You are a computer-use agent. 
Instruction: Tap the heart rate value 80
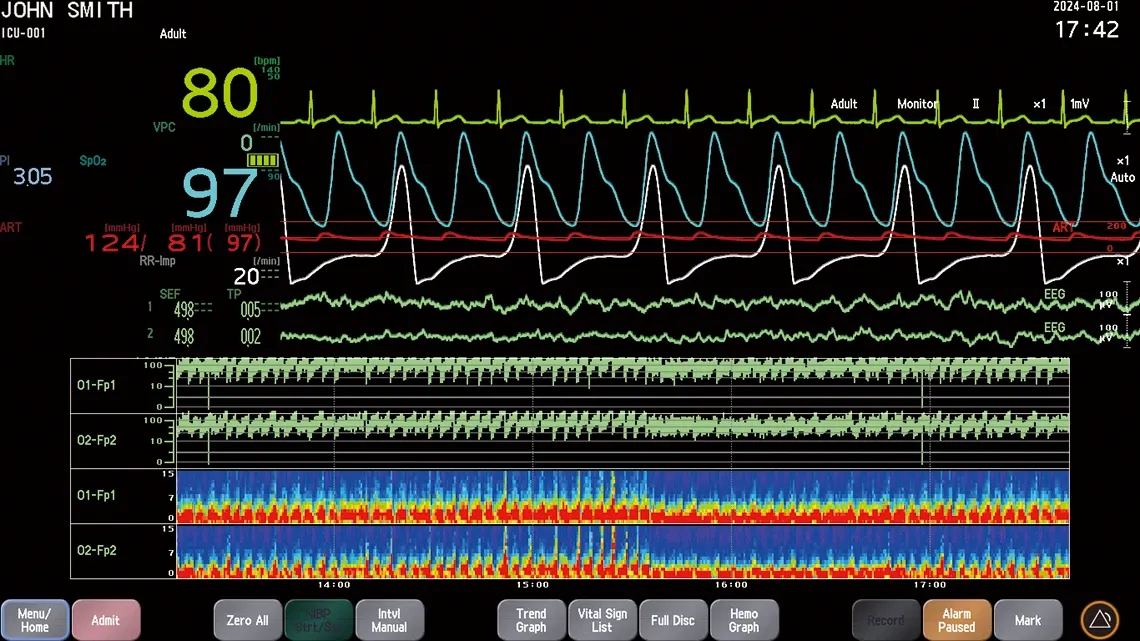click(220, 94)
